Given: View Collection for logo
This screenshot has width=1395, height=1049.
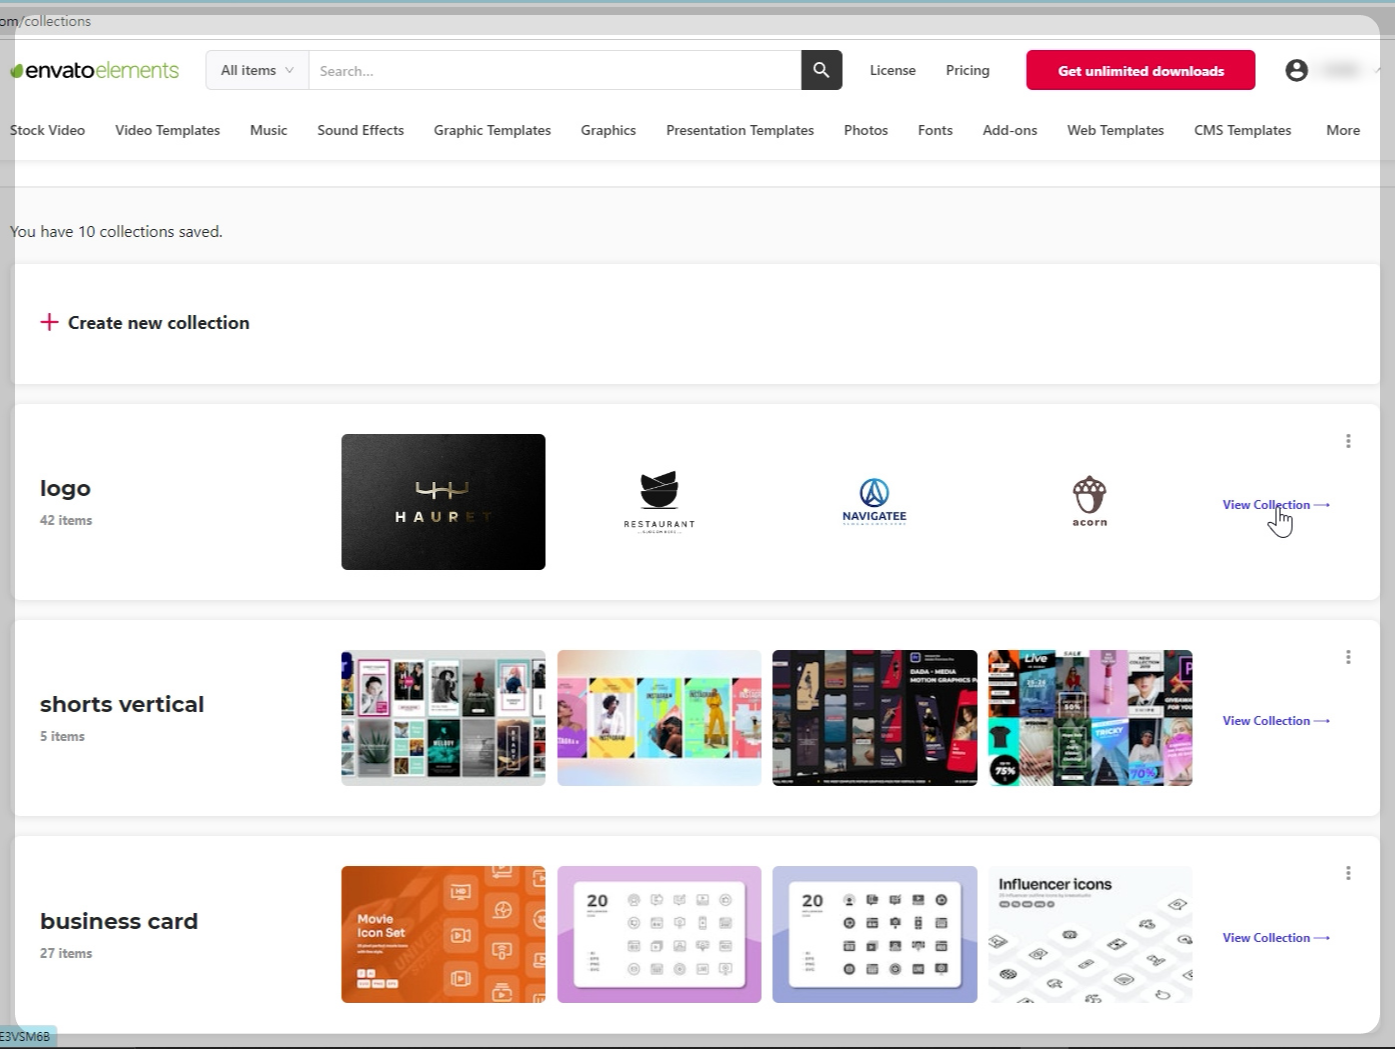Looking at the screenshot, I should click(1276, 504).
